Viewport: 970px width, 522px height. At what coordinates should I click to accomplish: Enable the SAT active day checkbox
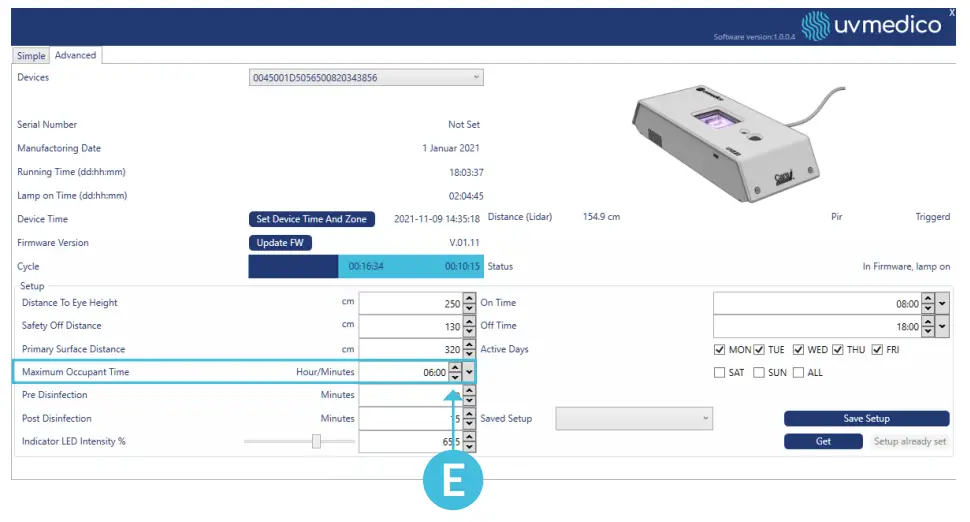pyautogui.click(x=719, y=372)
